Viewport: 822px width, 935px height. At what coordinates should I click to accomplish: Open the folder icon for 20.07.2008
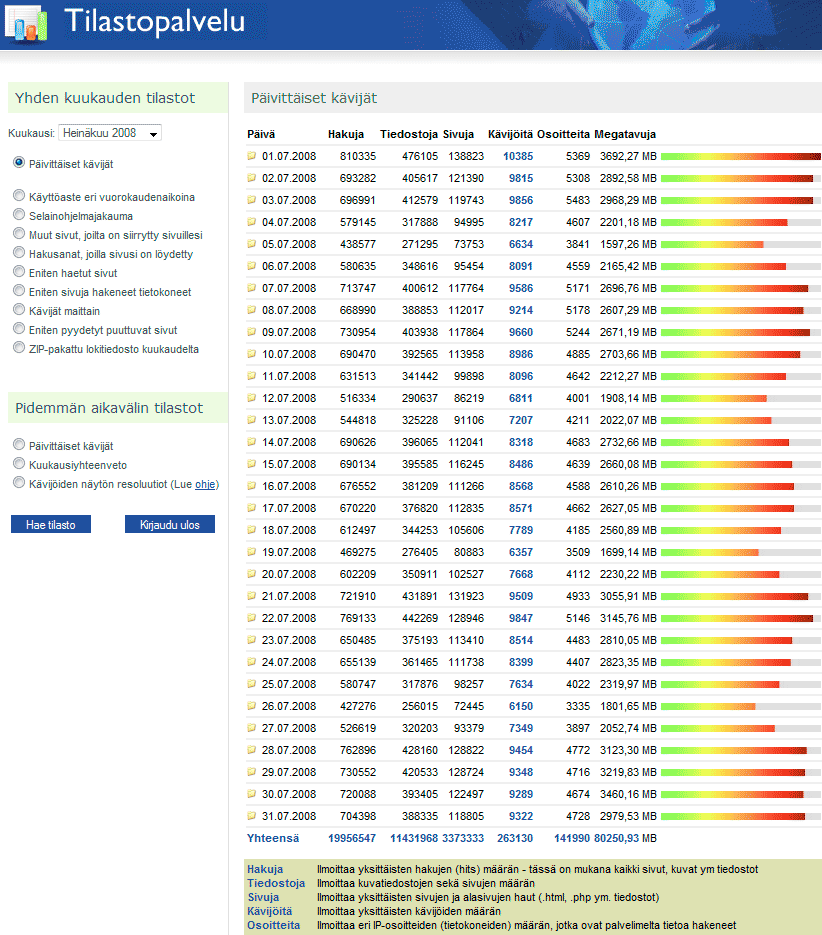[x=252, y=574]
